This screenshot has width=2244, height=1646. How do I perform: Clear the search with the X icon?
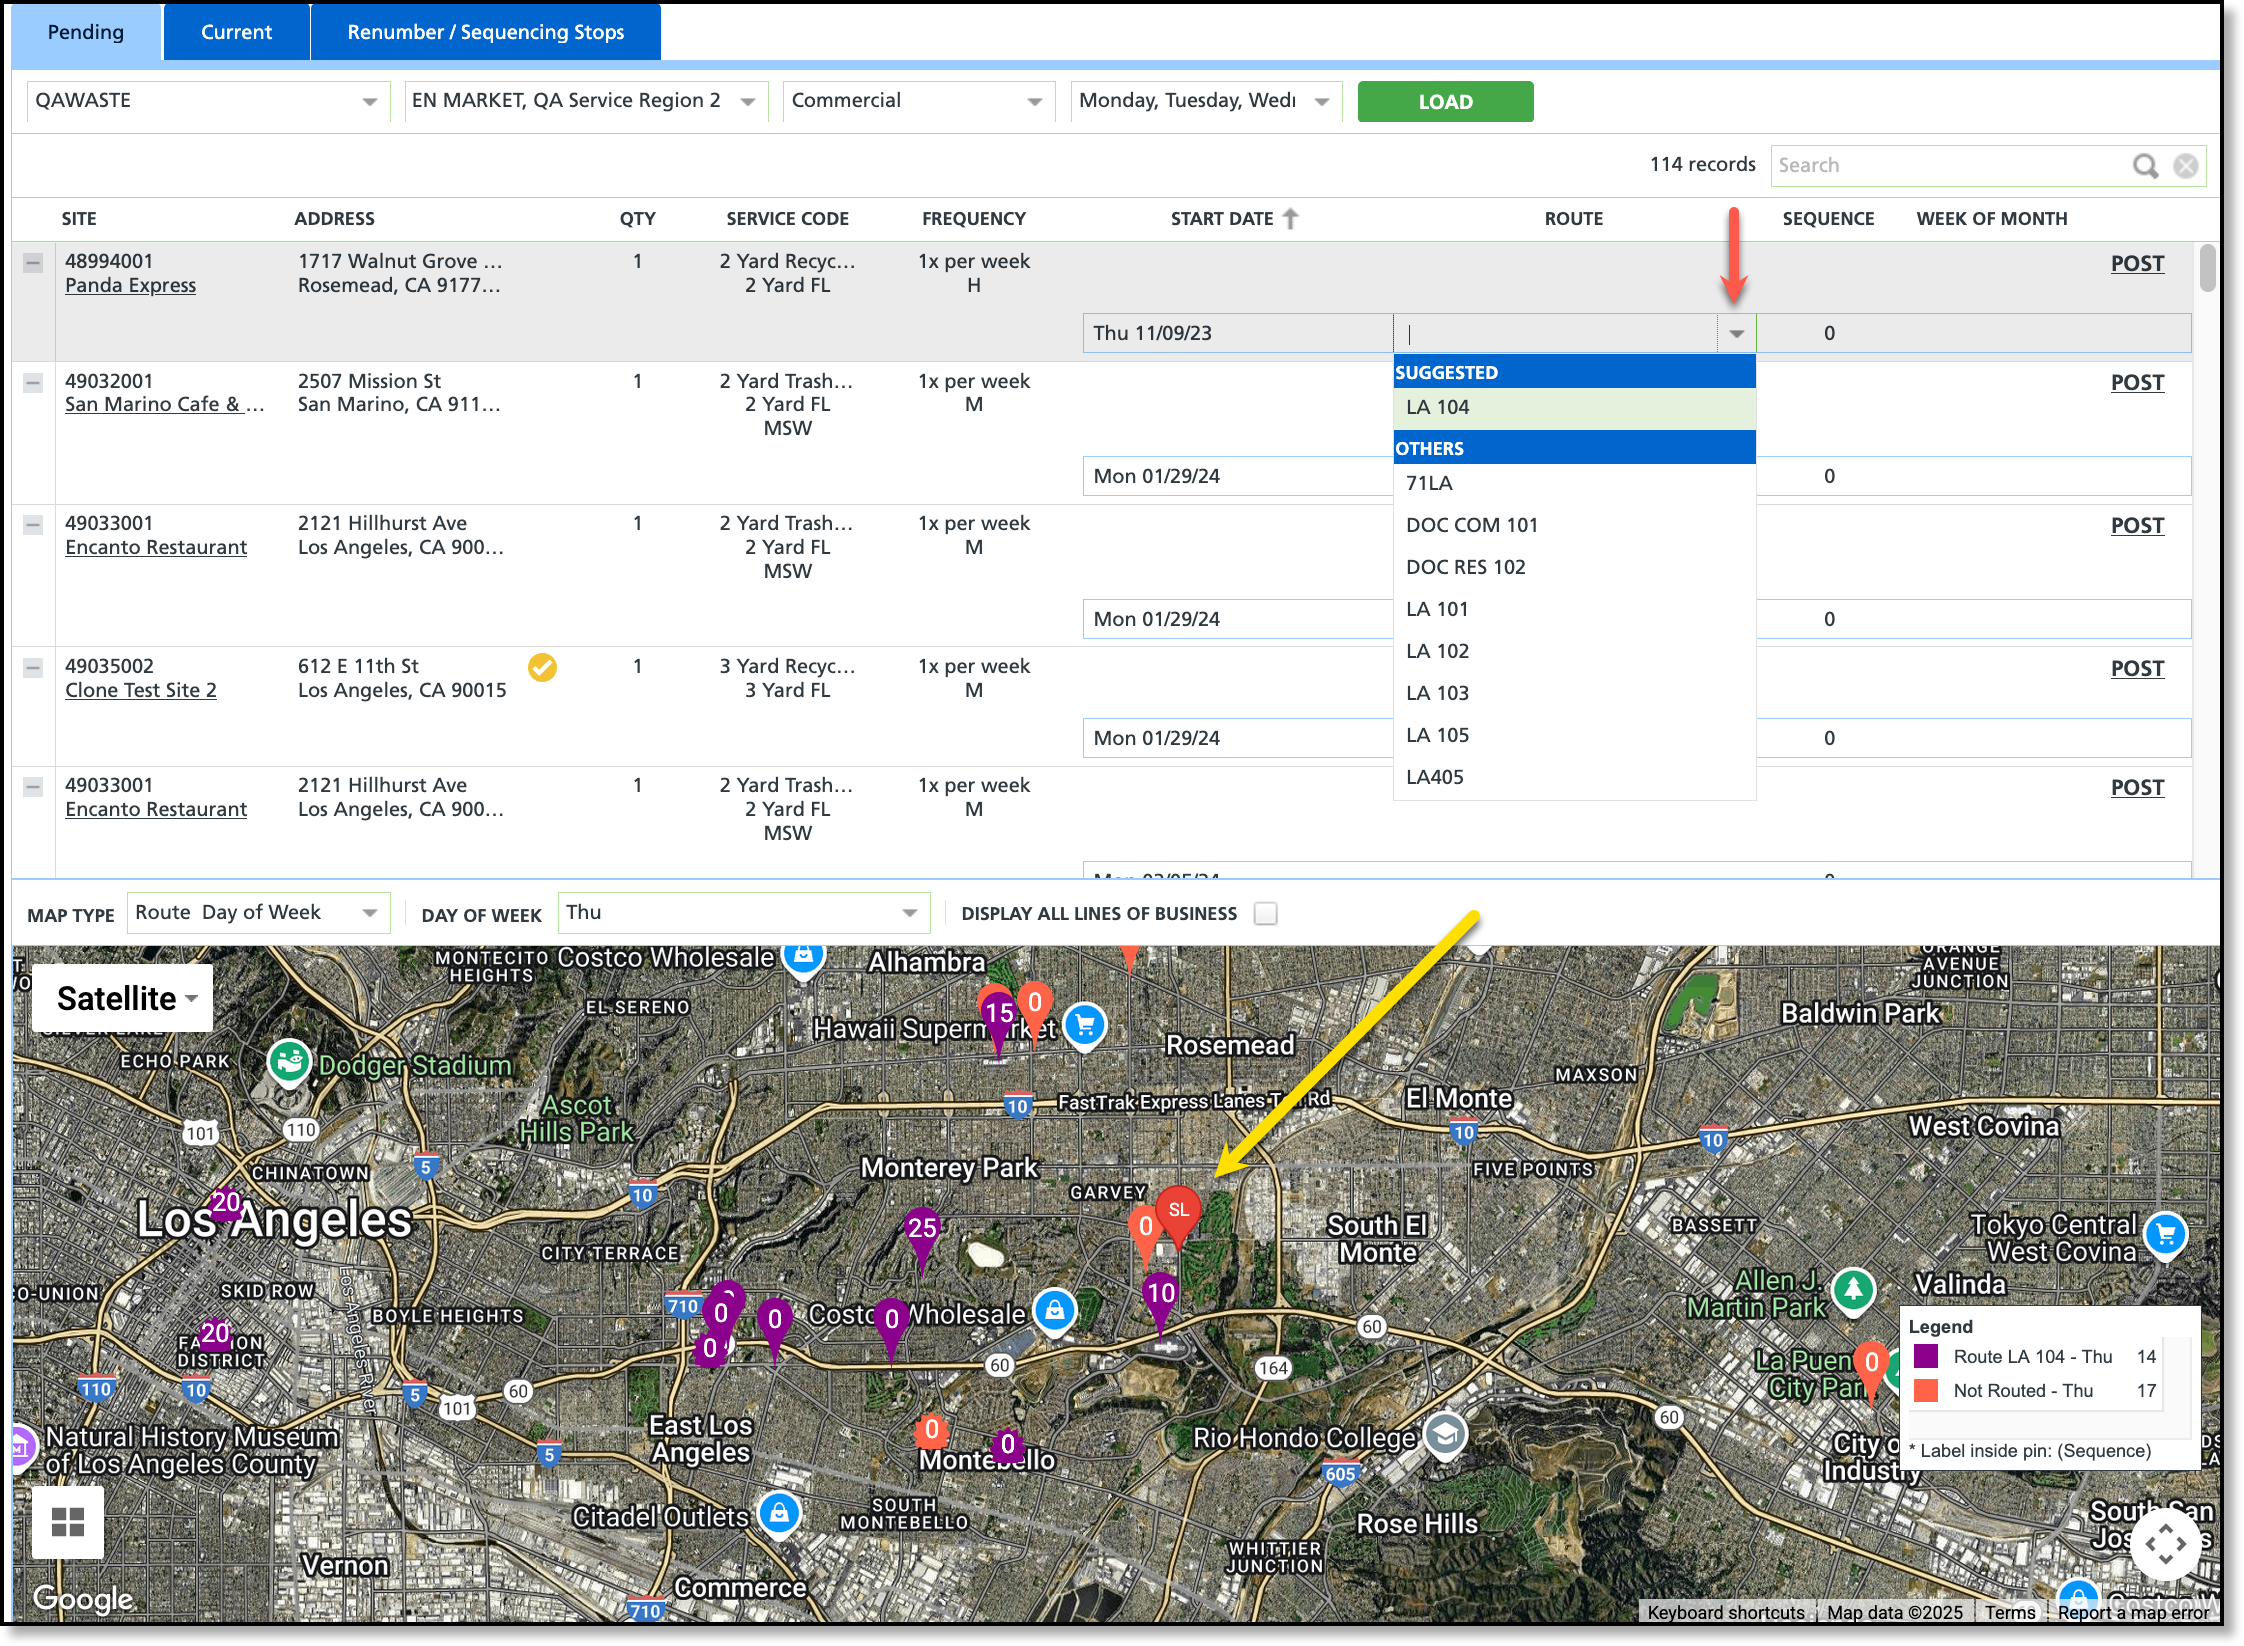(2186, 165)
